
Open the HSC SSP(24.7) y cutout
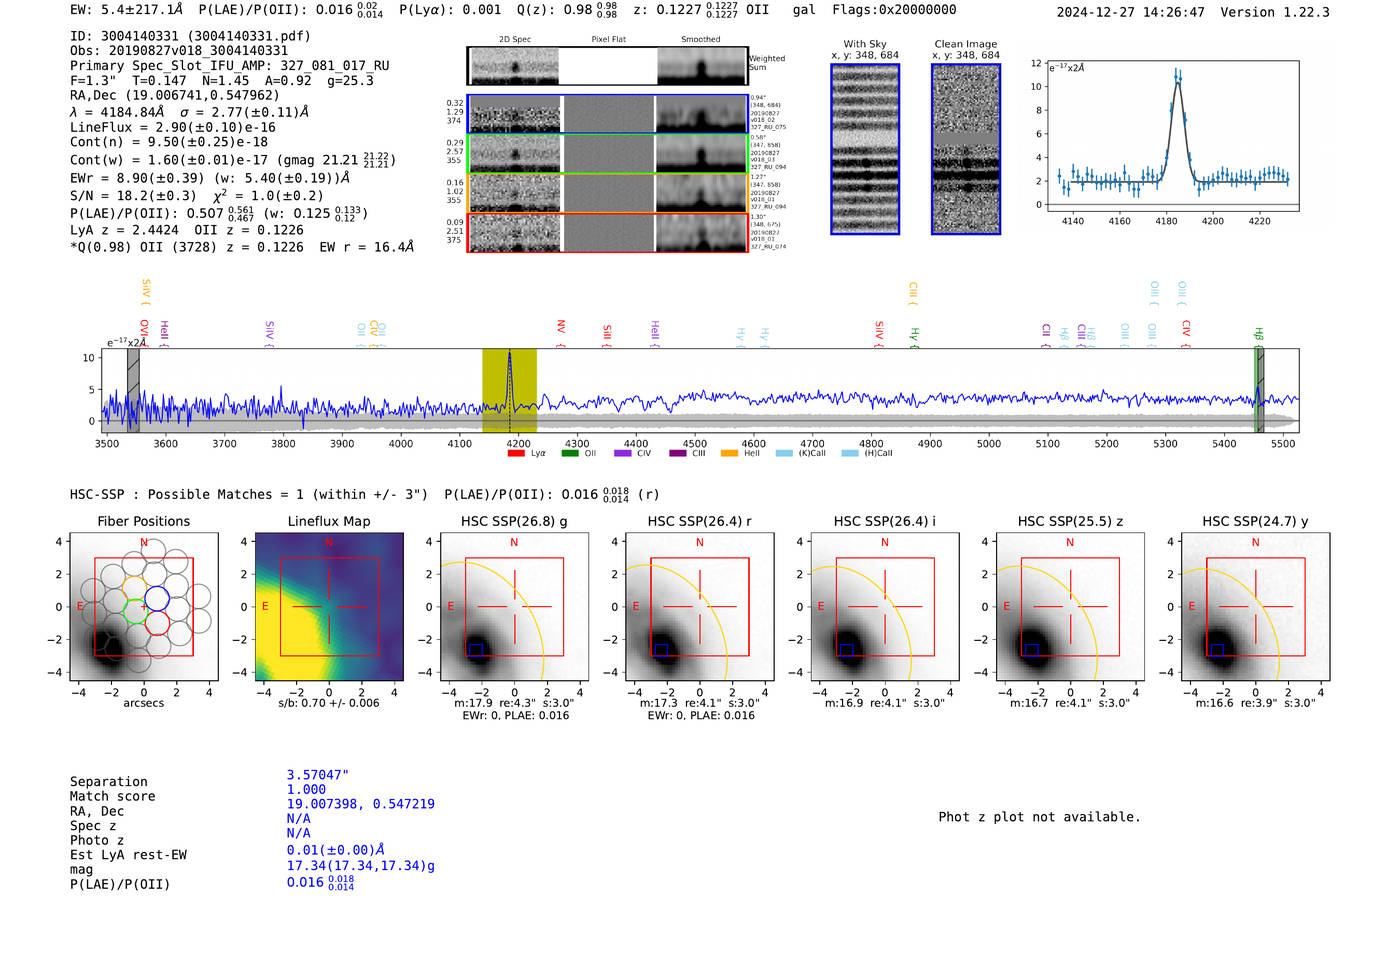[1256, 607]
